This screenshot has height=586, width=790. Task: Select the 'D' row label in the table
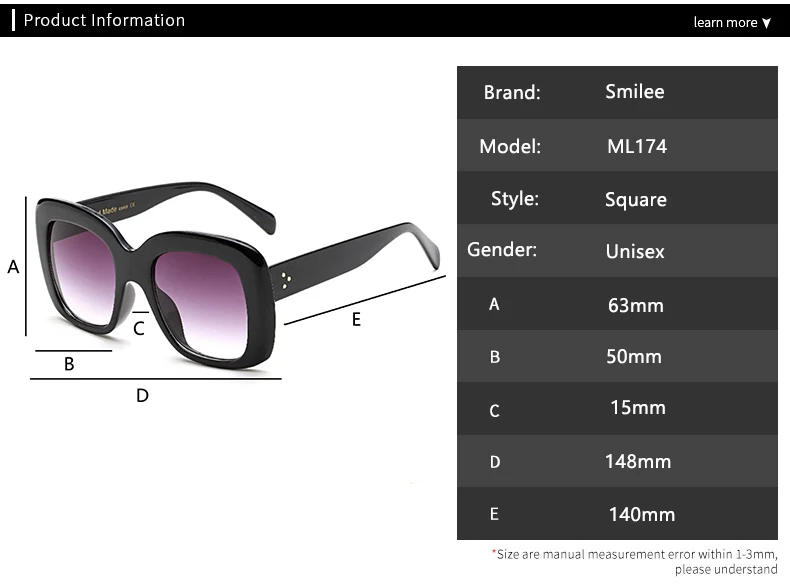495,462
